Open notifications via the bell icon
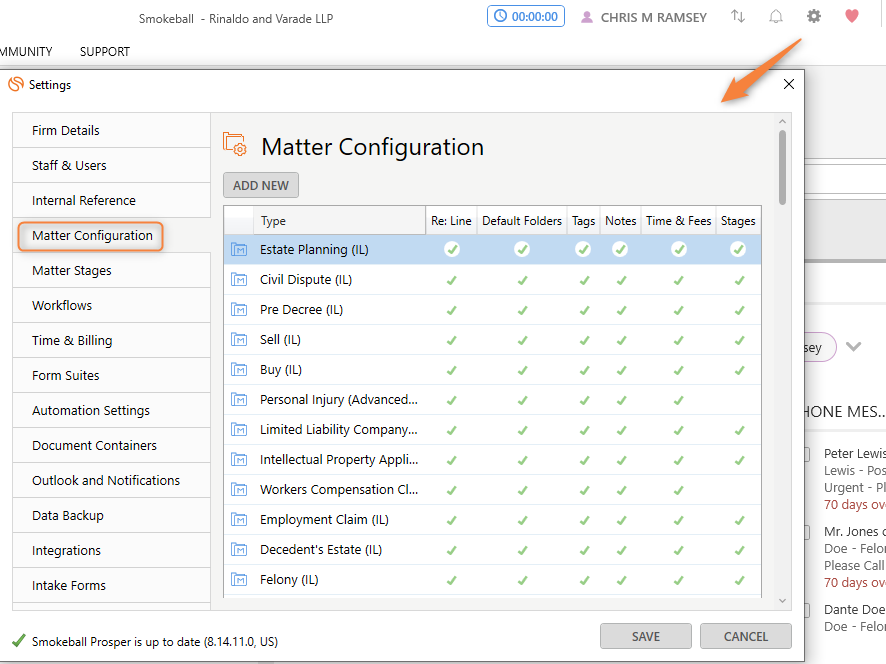Screen dimensions: 886x664 [x=776, y=16]
